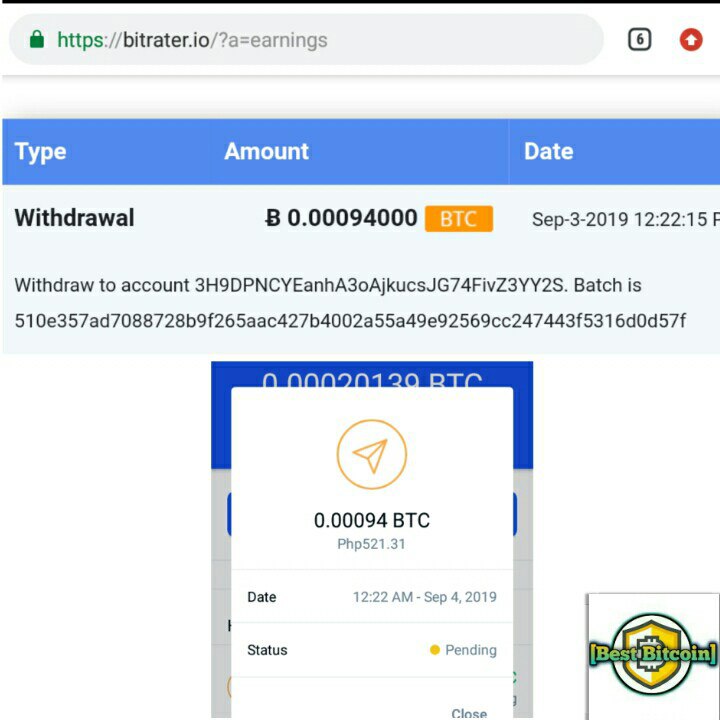Tap the red upward arrow update icon
The width and height of the screenshot is (720, 720).
(x=691, y=39)
